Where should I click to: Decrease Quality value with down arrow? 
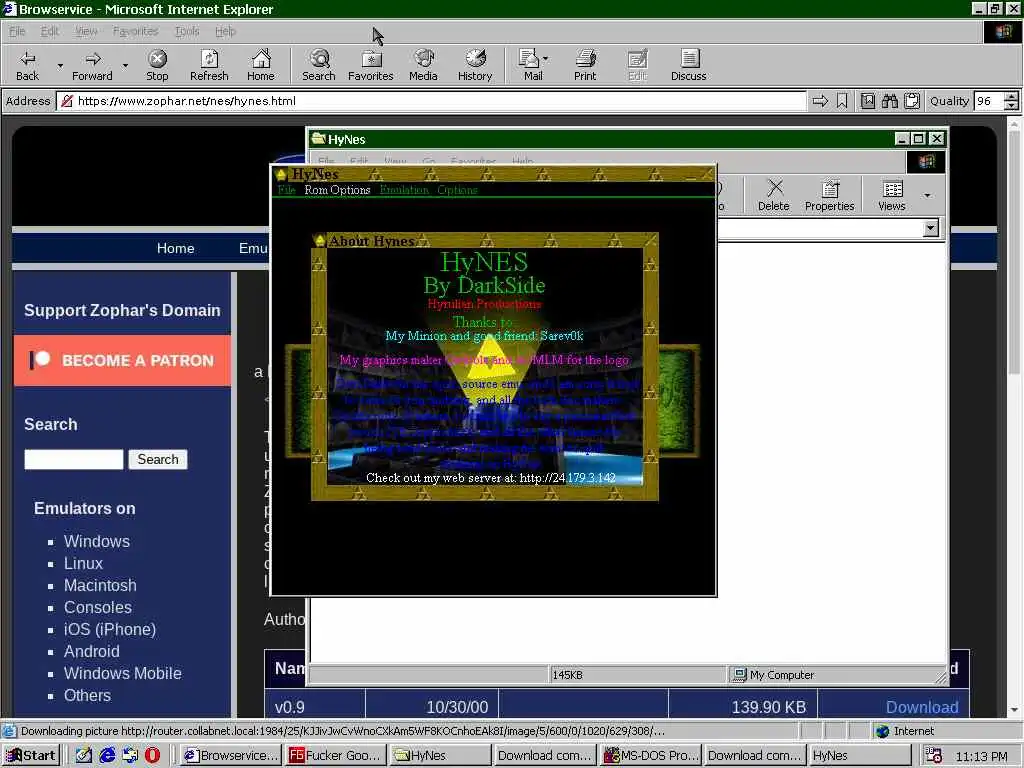pyautogui.click(x=1012, y=106)
